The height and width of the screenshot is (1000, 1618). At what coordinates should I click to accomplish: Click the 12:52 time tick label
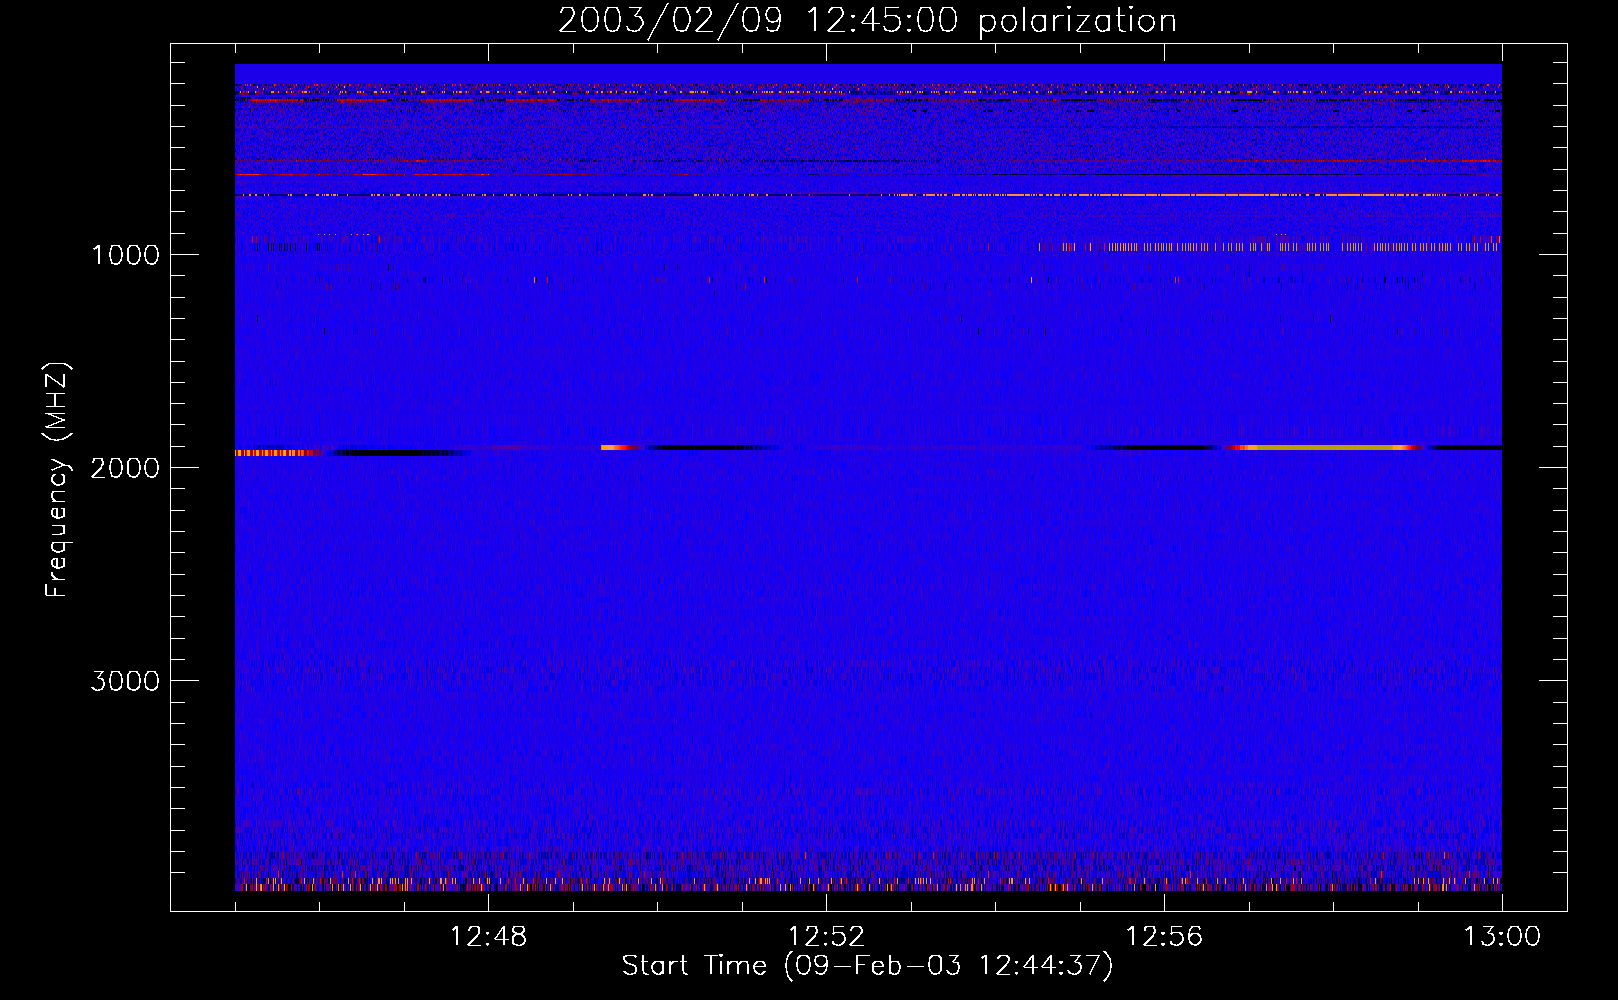(x=826, y=937)
